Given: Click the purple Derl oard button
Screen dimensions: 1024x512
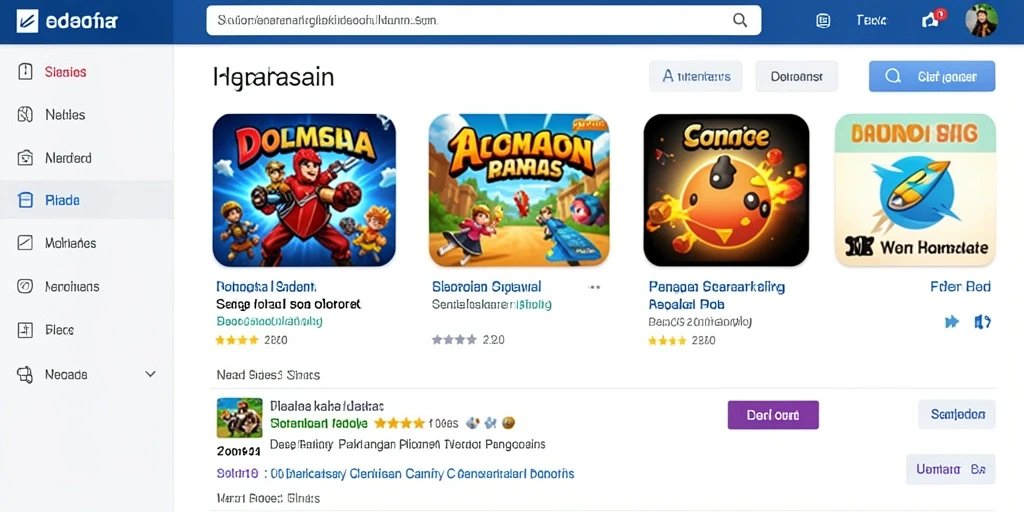Looking at the screenshot, I should pos(773,415).
